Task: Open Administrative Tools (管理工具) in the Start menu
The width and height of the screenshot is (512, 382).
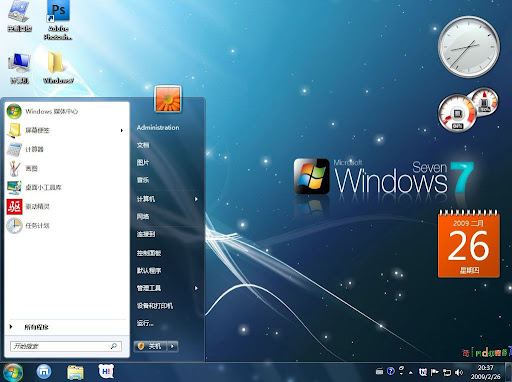Action: [x=149, y=288]
